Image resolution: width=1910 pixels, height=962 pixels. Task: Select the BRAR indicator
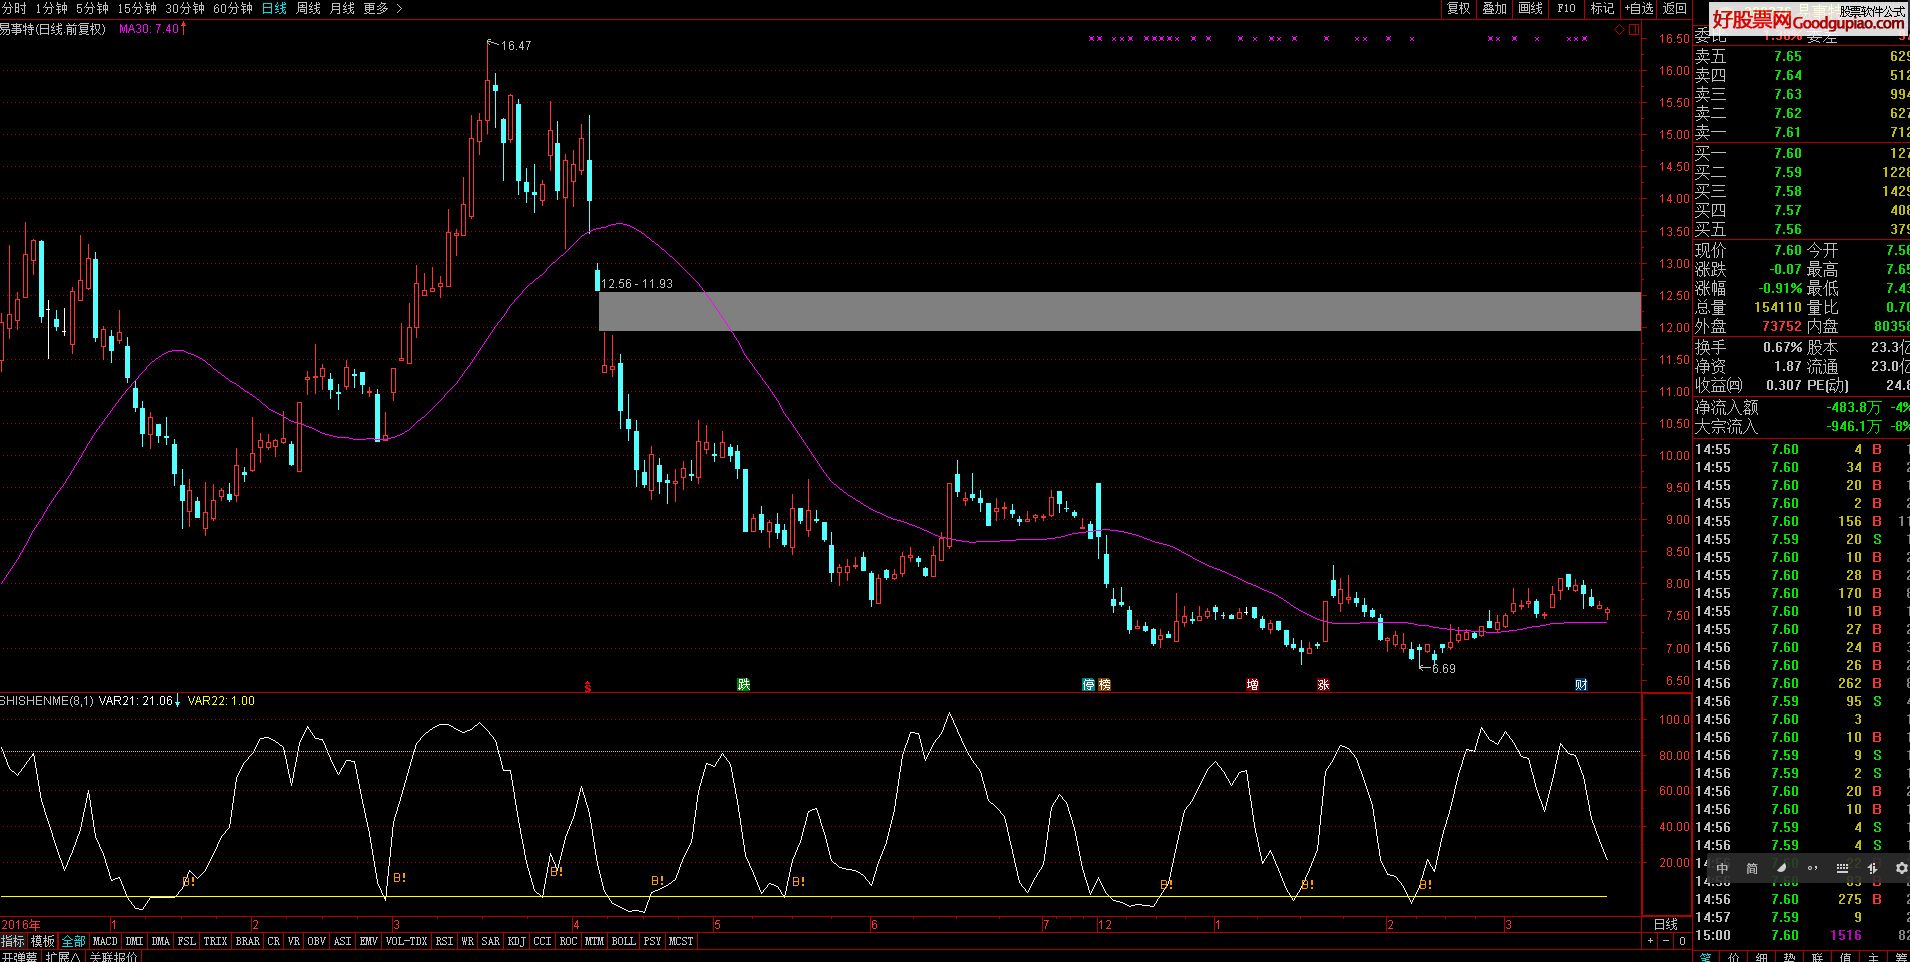(x=247, y=941)
